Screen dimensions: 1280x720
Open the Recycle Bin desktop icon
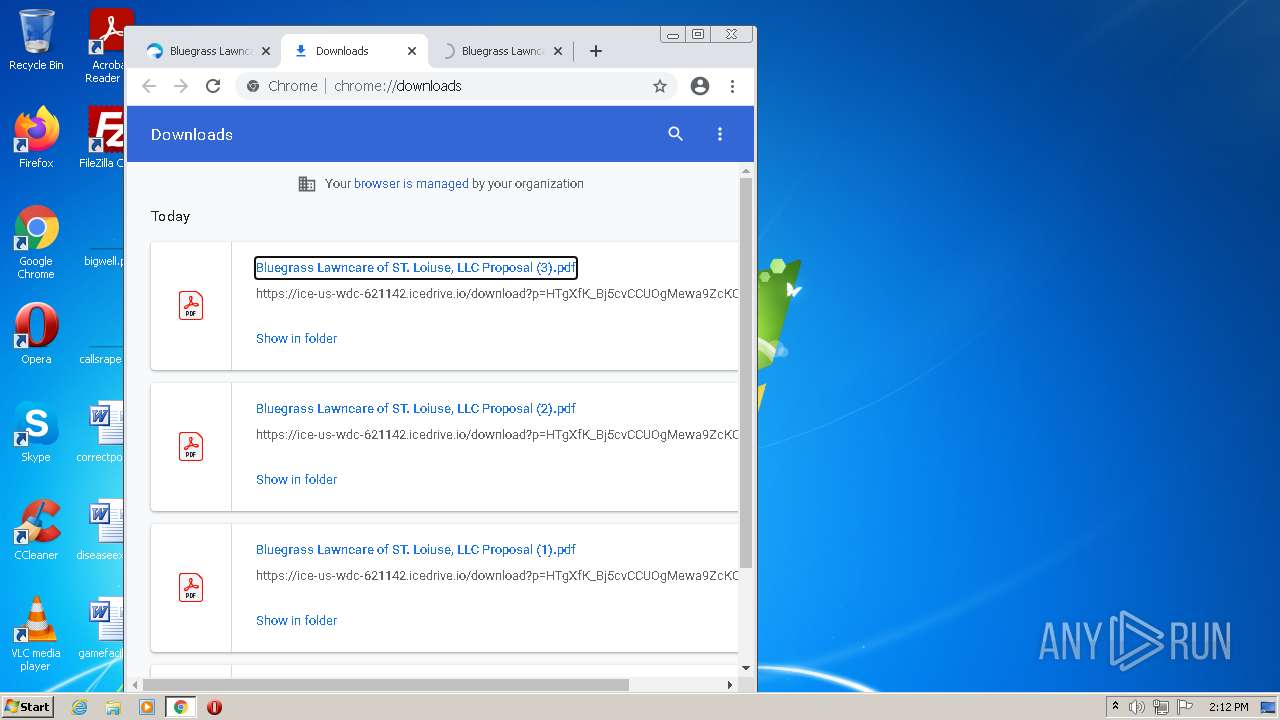coord(36,40)
